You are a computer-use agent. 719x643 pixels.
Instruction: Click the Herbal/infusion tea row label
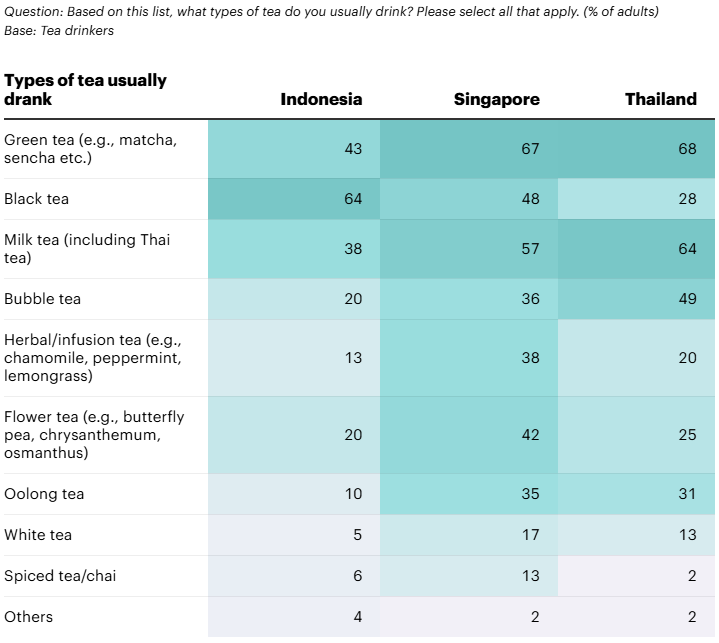93,358
